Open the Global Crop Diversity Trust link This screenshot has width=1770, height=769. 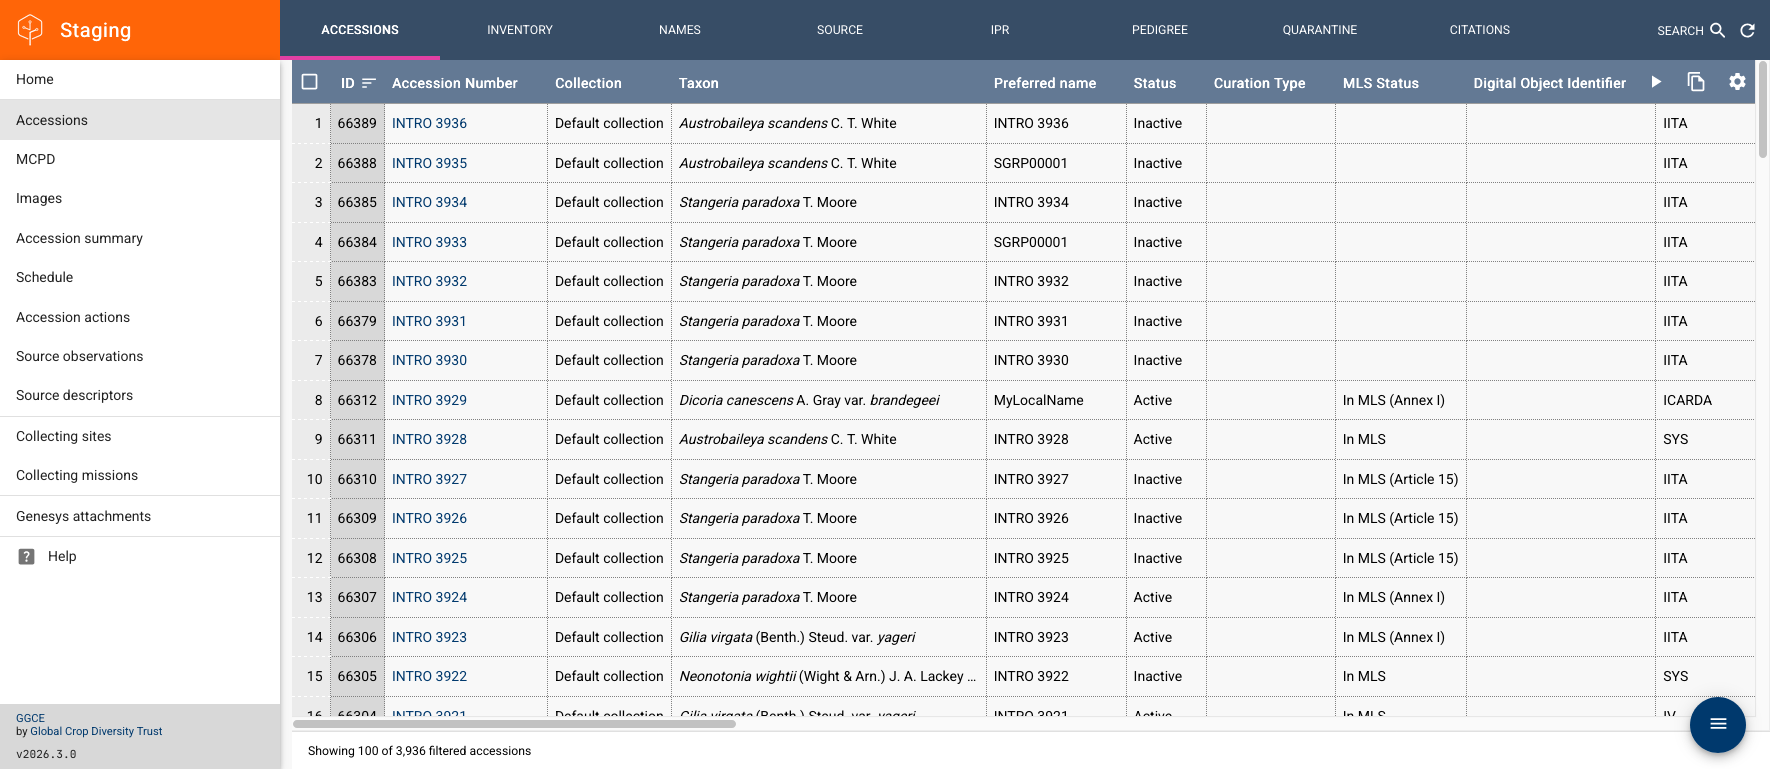click(96, 731)
